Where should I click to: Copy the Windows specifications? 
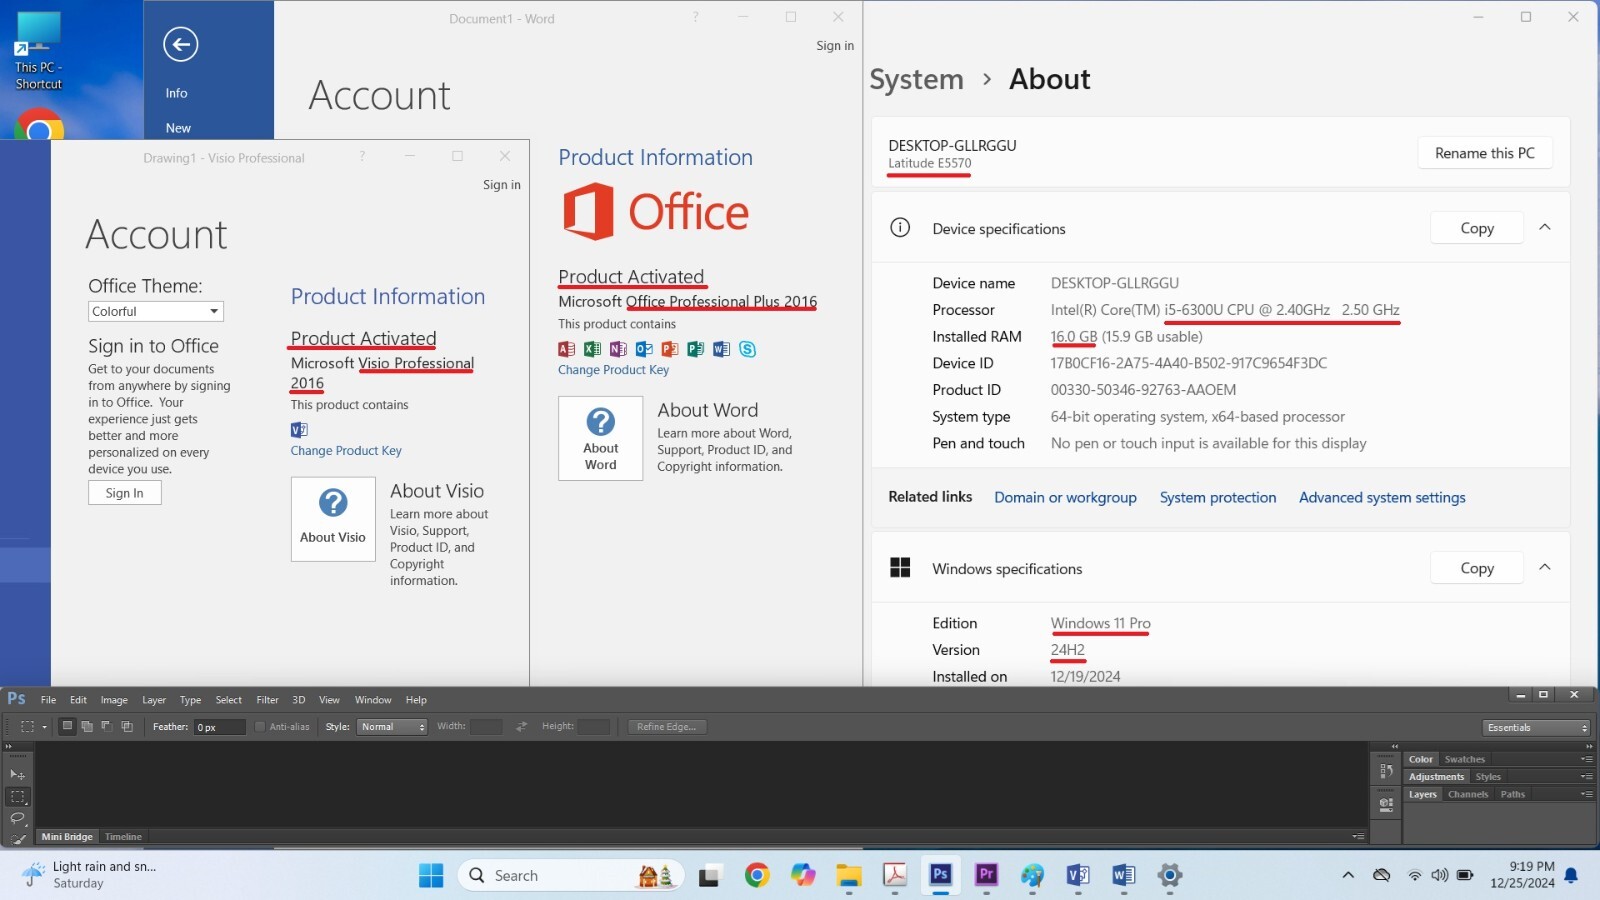click(1477, 568)
